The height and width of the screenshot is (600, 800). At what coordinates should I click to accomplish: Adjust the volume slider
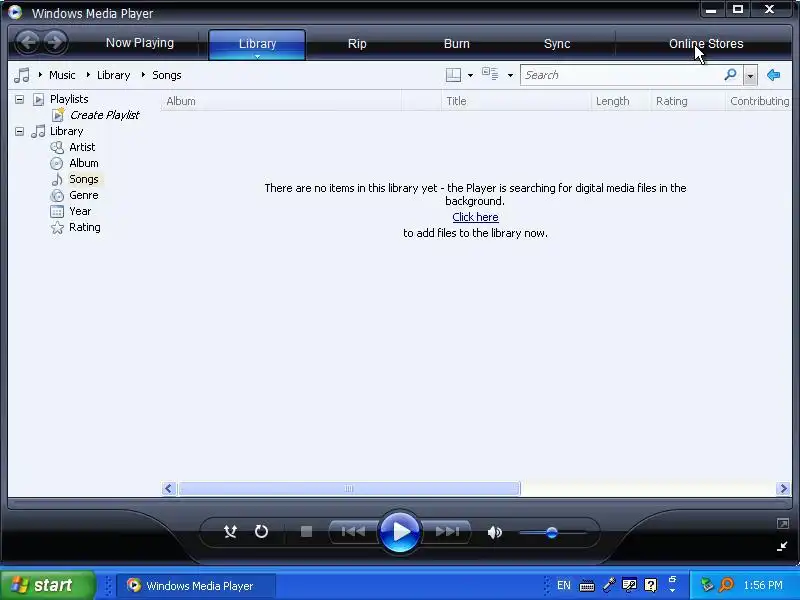(x=552, y=533)
